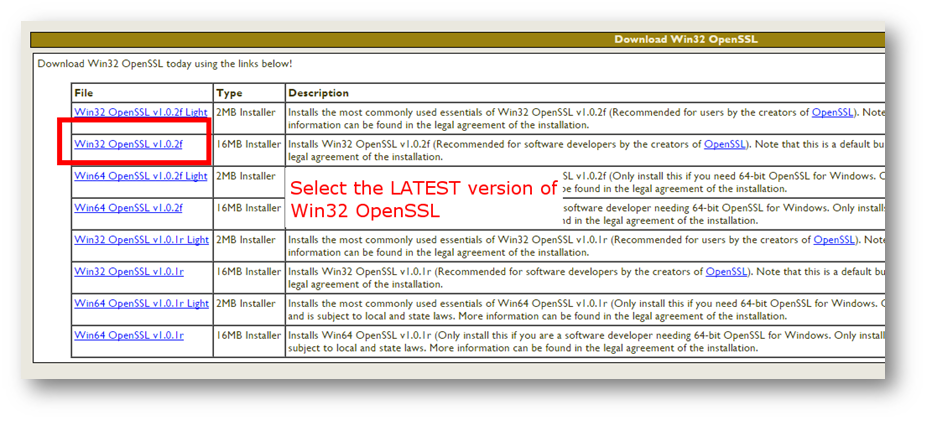The image size is (927, 421).
Task: Follow OpenSSL link in Win32 v1.0.2f Light description
Action: 832,113
